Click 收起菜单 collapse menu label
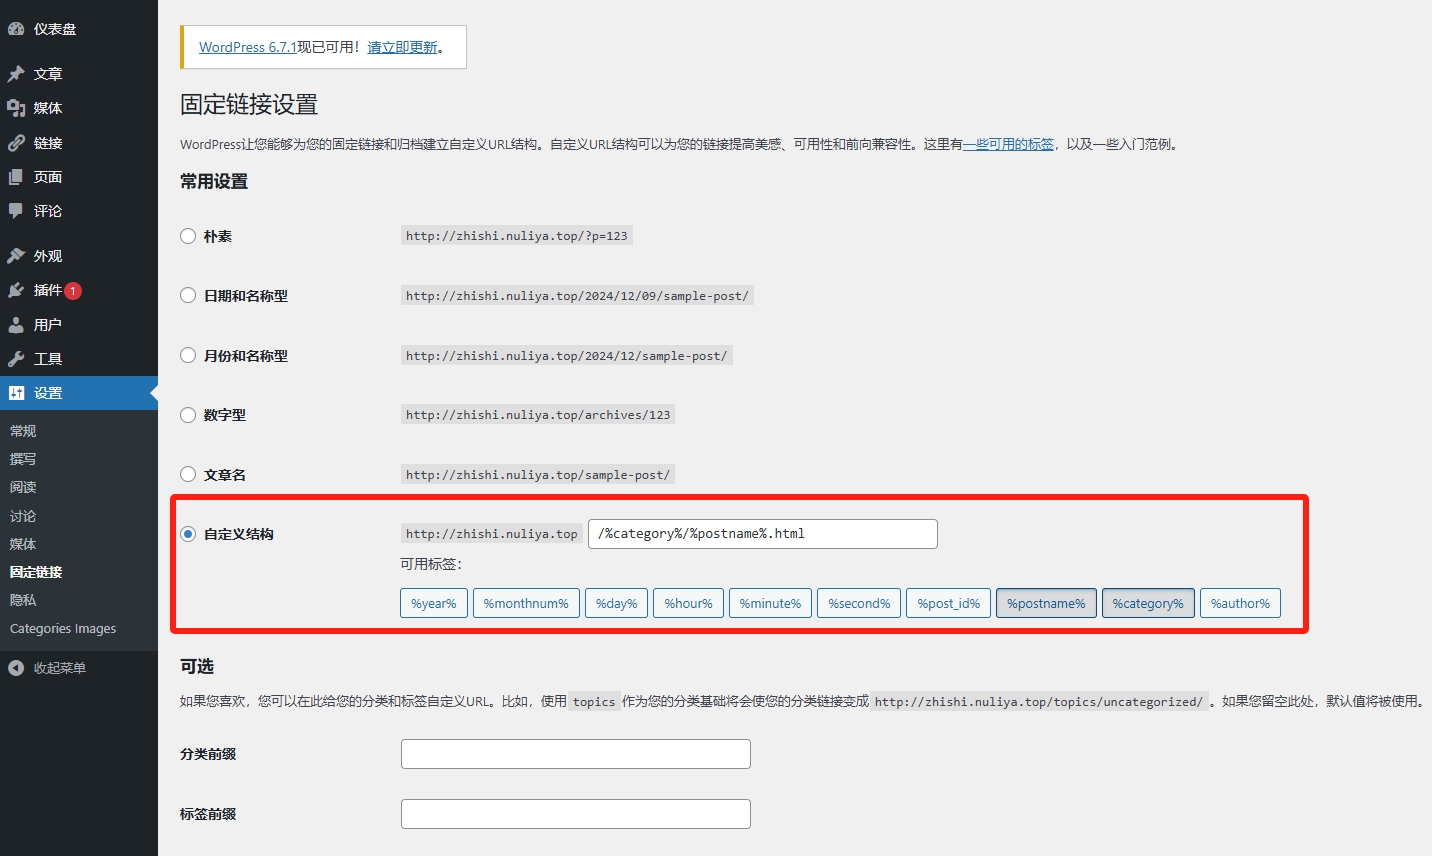Screen dimensions: 1432x856 pyautogui.click(x=60, y=668)
